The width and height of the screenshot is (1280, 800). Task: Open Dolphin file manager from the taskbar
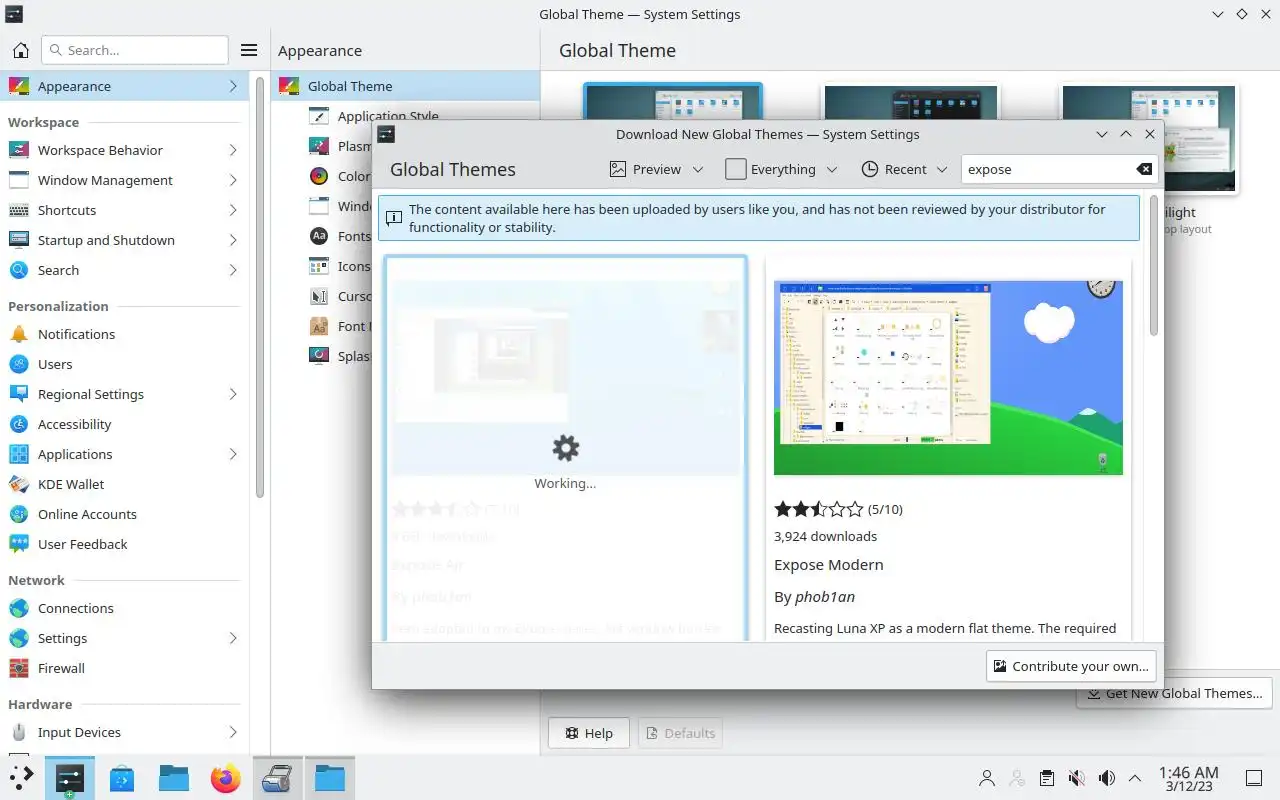(174, 777)
